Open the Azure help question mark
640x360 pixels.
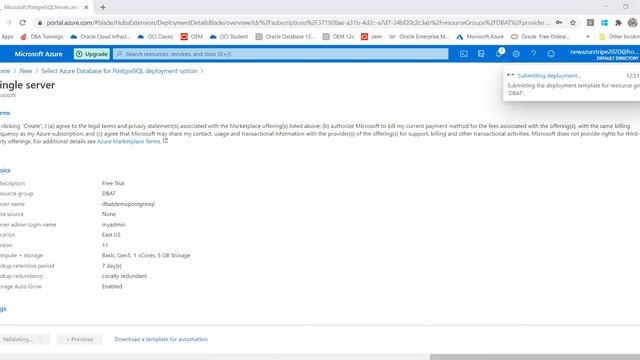[x=533, y=54]
